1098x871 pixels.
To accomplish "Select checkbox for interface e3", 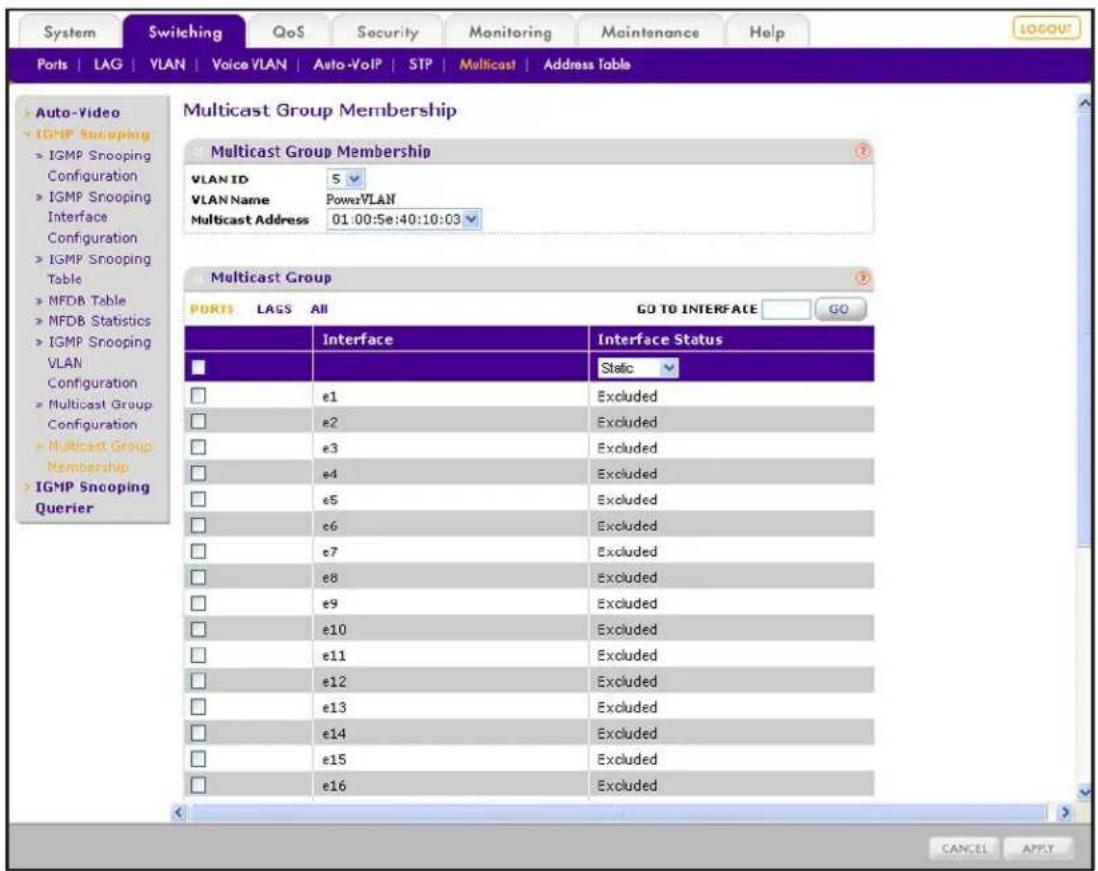I will [198, 447].
